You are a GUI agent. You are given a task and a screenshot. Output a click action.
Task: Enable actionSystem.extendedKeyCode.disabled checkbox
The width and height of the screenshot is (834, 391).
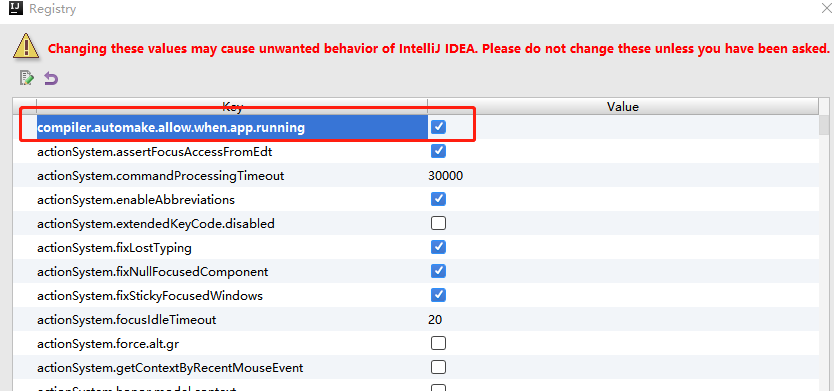(438, 223)
